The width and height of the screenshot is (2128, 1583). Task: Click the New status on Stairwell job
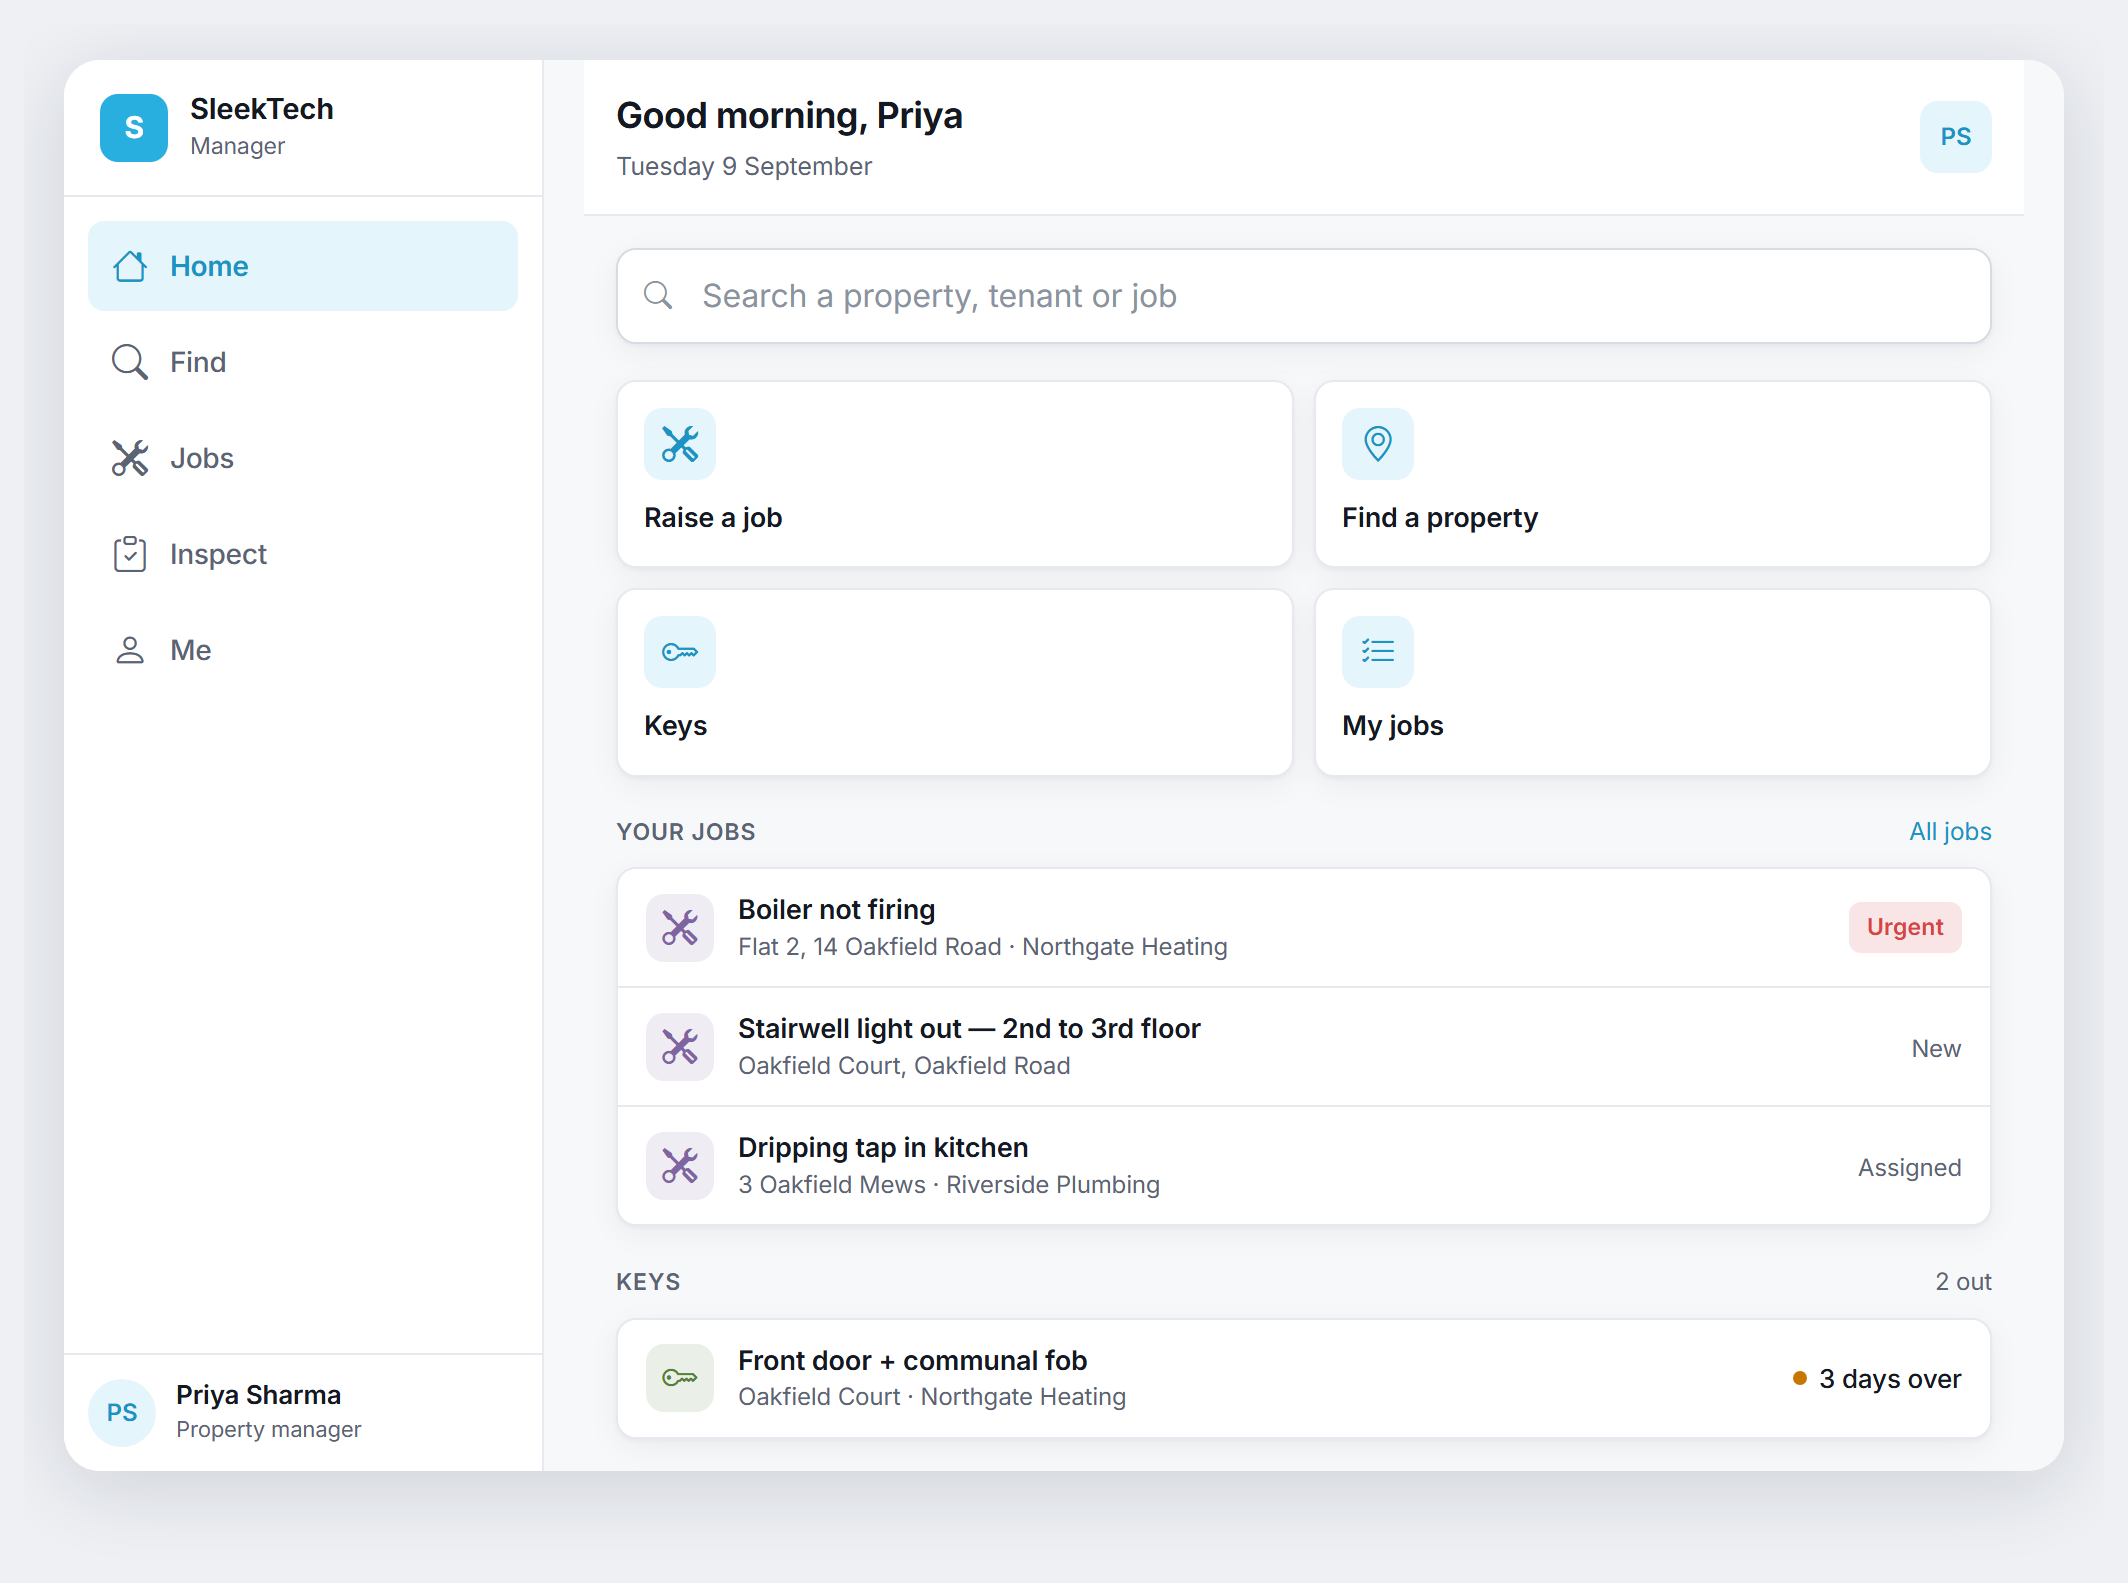1936,1048
